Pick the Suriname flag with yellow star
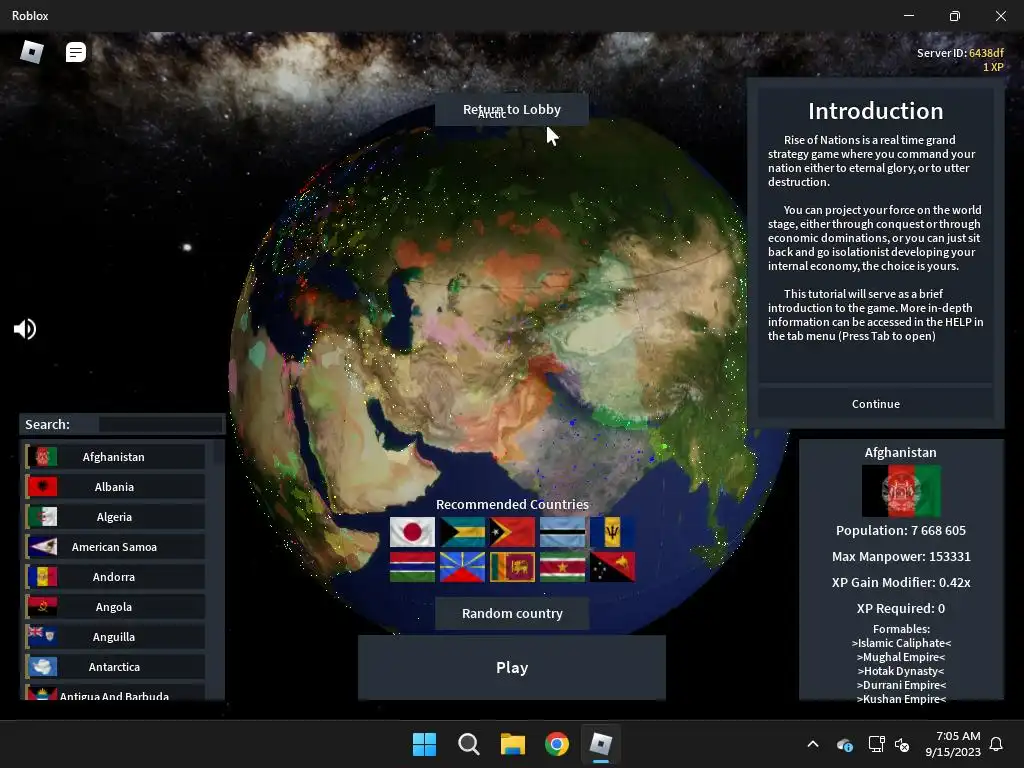The image size is (1024, 768). point(562,567)
